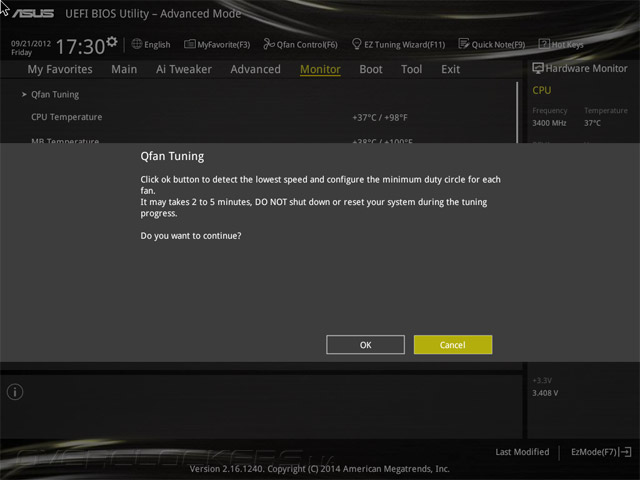This screenshot has width=640, height=480.
Task: Switch to EzMode(F7)
Action: tap(593, 452)
